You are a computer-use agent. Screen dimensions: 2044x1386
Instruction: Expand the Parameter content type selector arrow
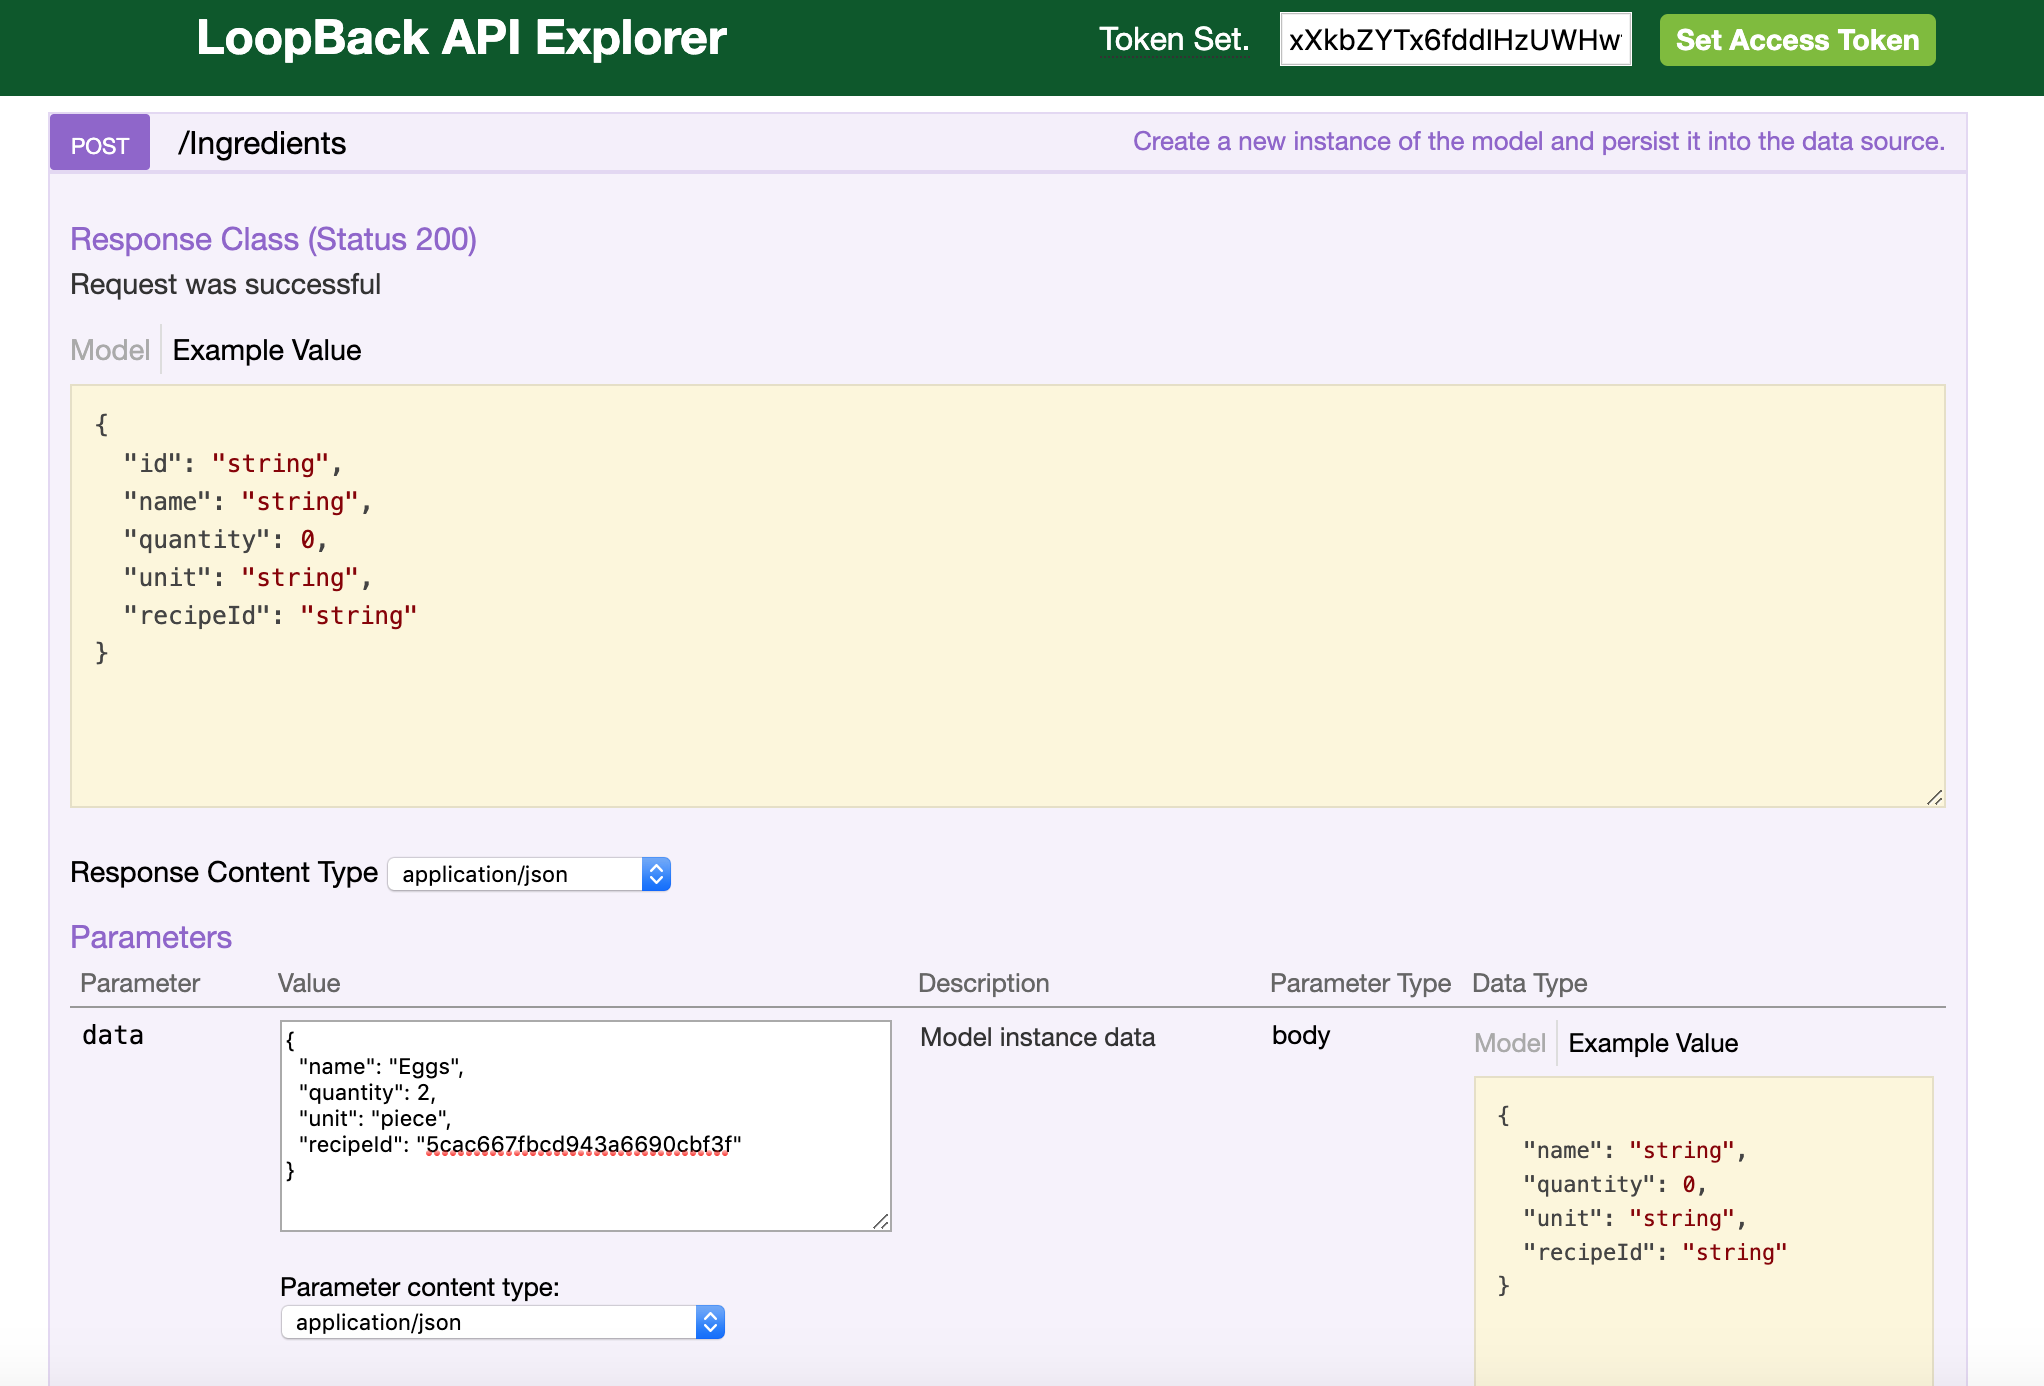(710, 1323)
